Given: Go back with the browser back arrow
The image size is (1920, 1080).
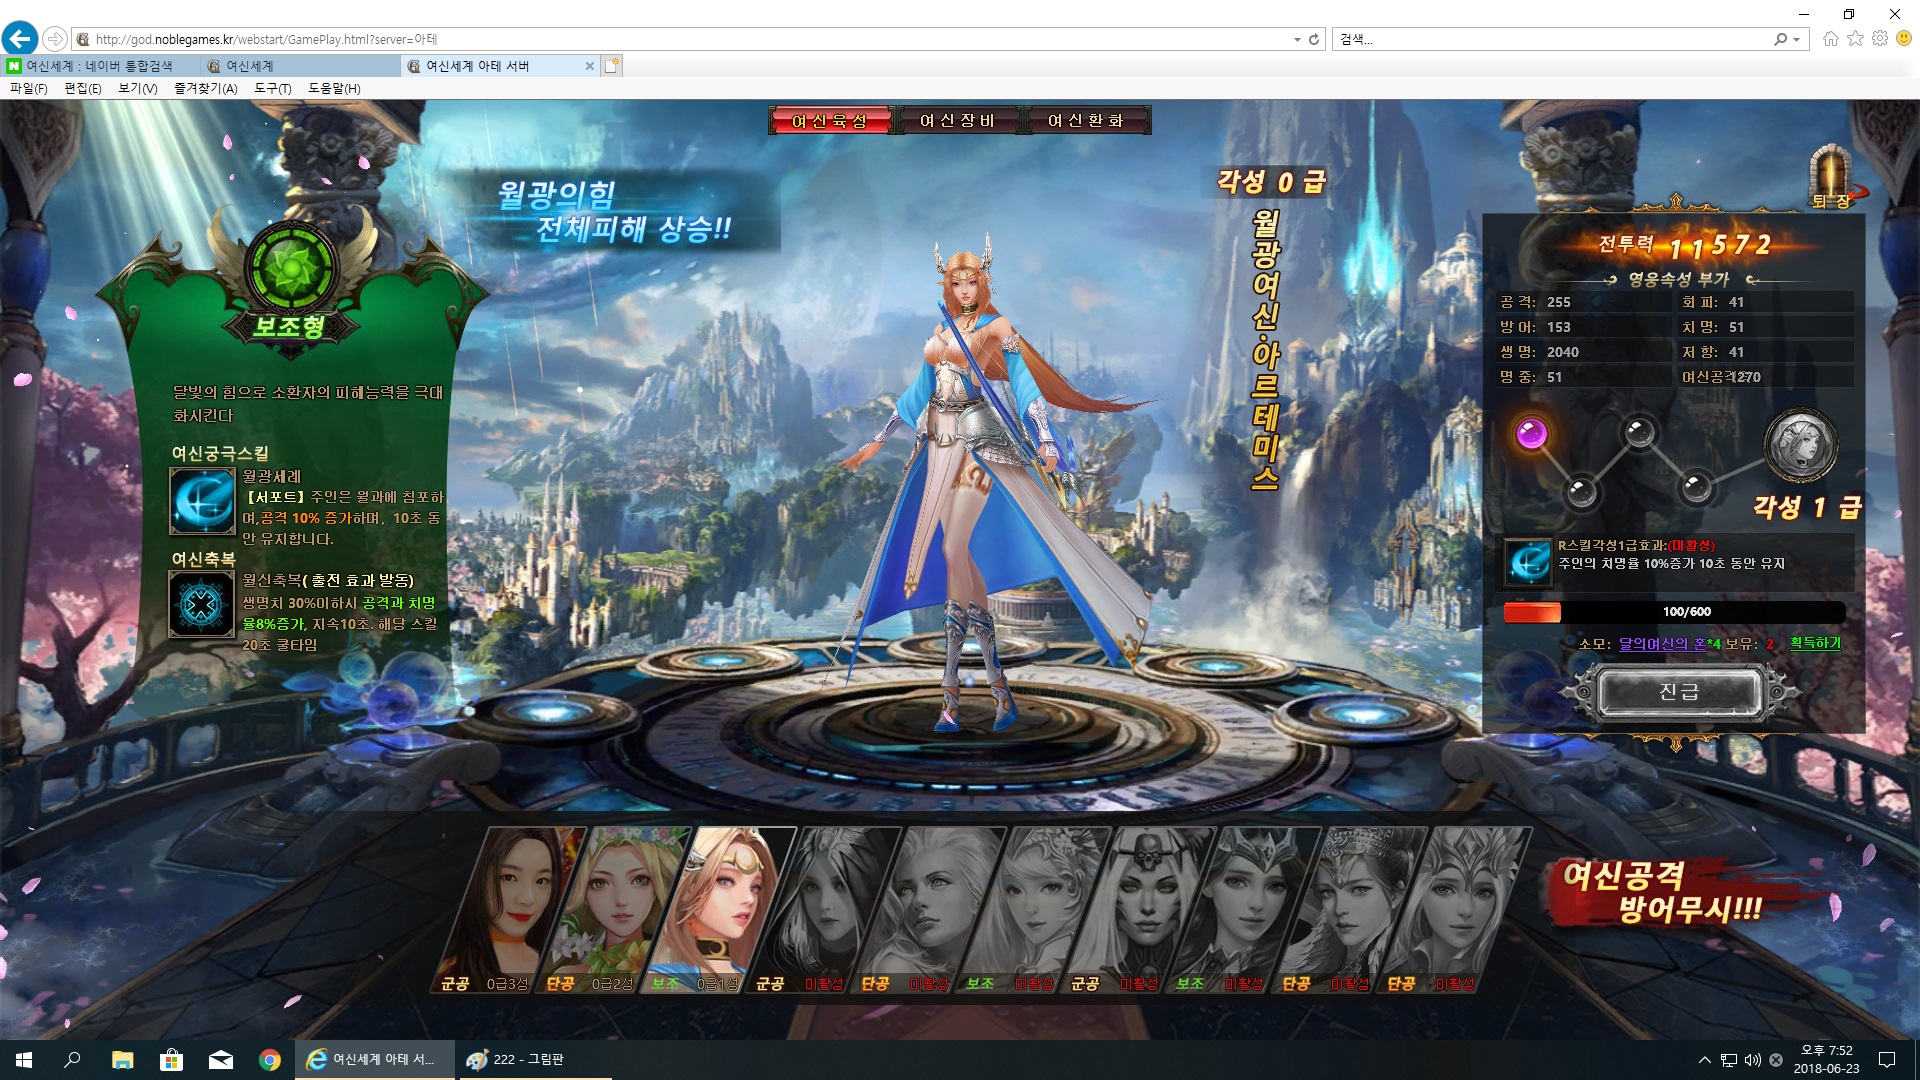Looking at the screenshot, I should click(x=20, y=39).
